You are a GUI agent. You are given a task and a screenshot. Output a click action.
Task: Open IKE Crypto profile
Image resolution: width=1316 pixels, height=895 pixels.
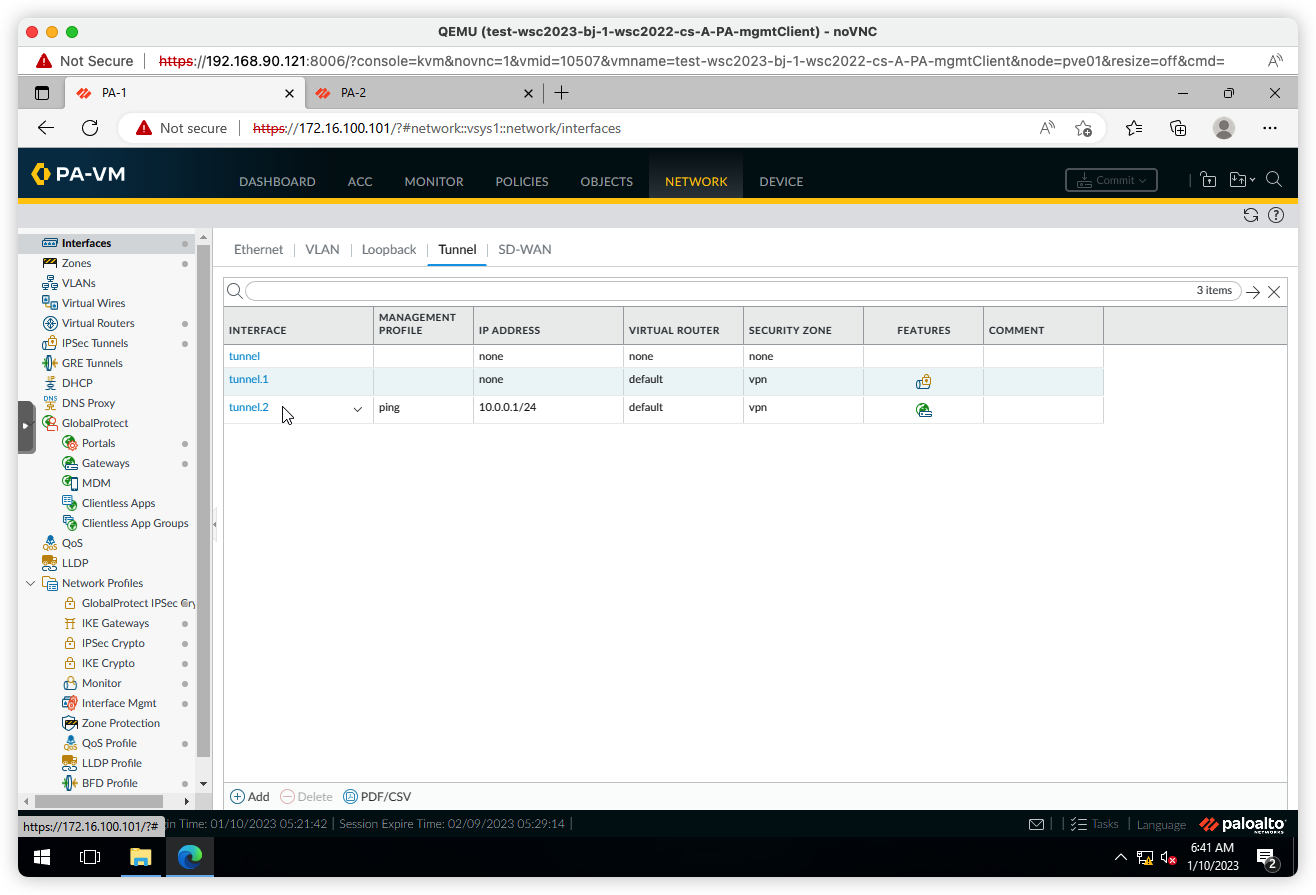(108, 663)
